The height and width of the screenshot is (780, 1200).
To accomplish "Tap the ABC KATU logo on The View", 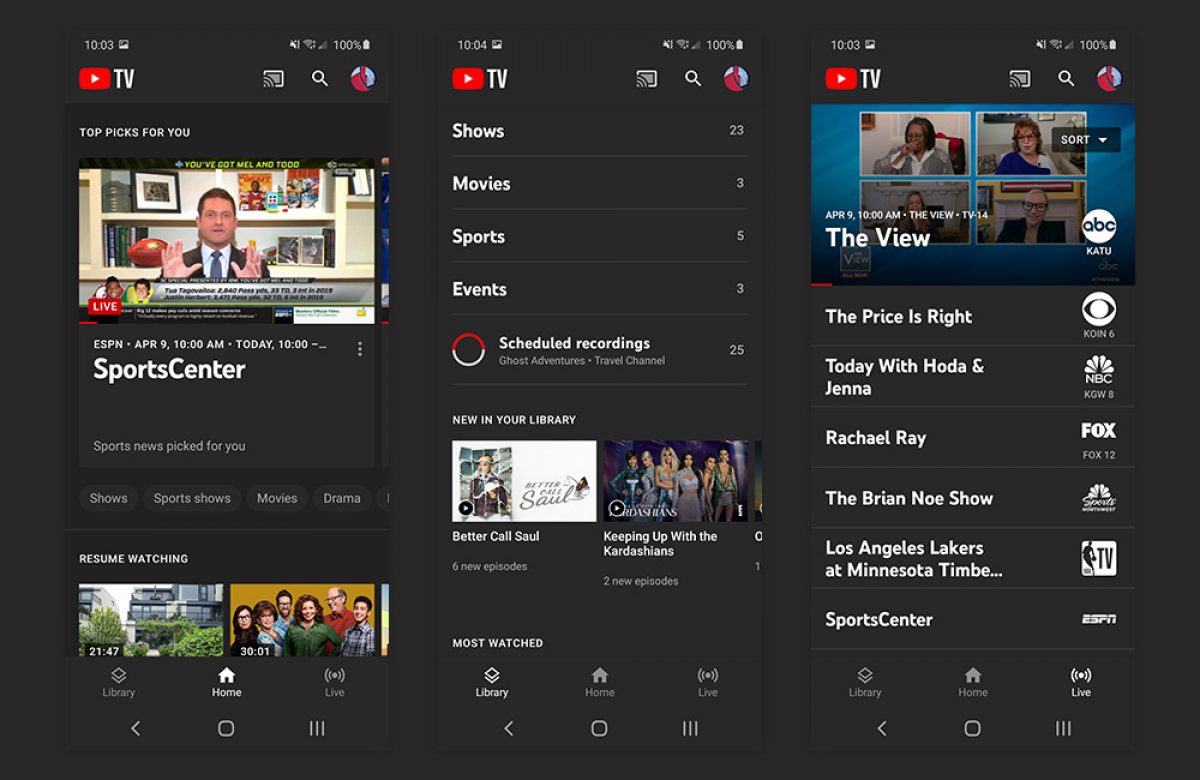I will click(x=1098, y=227).
